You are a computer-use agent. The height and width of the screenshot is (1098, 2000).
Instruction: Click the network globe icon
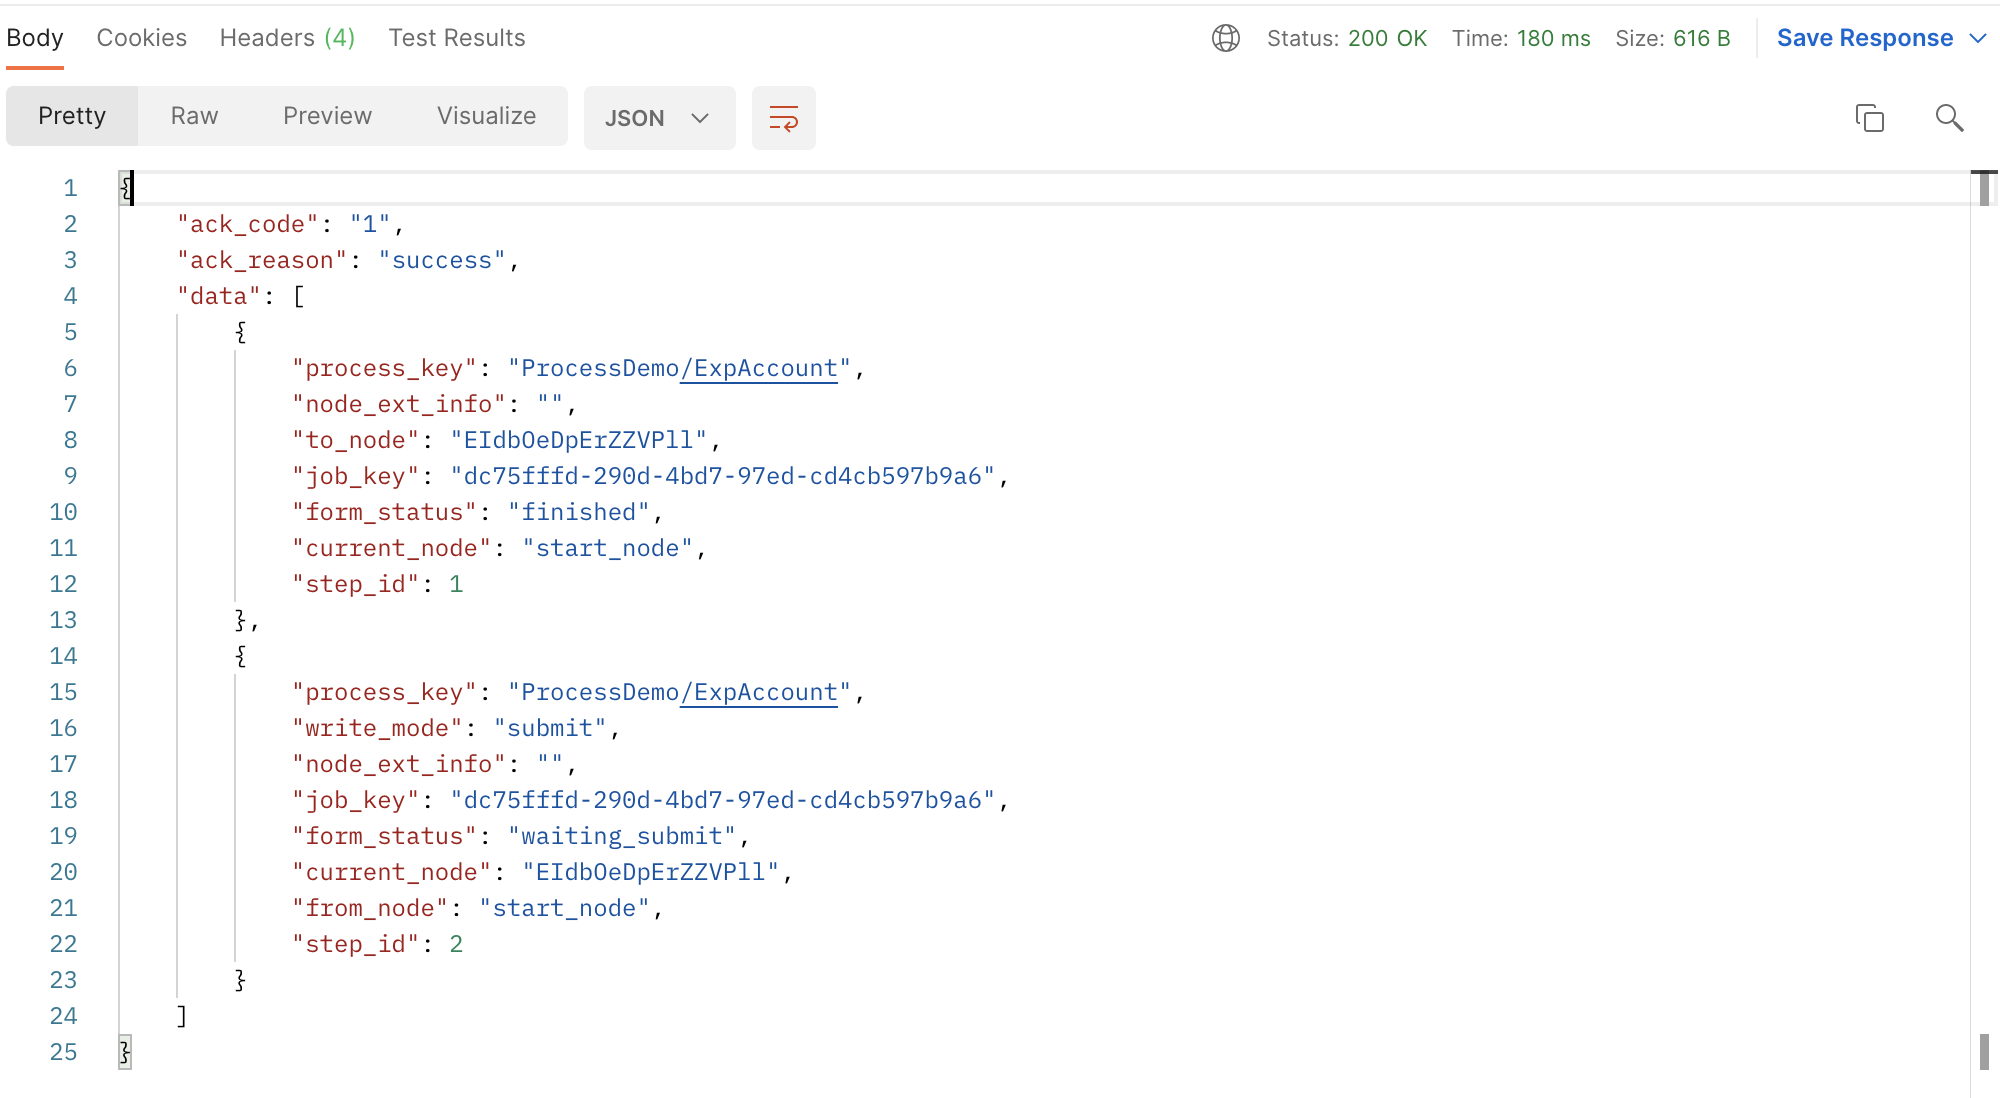click(1226, 38)
